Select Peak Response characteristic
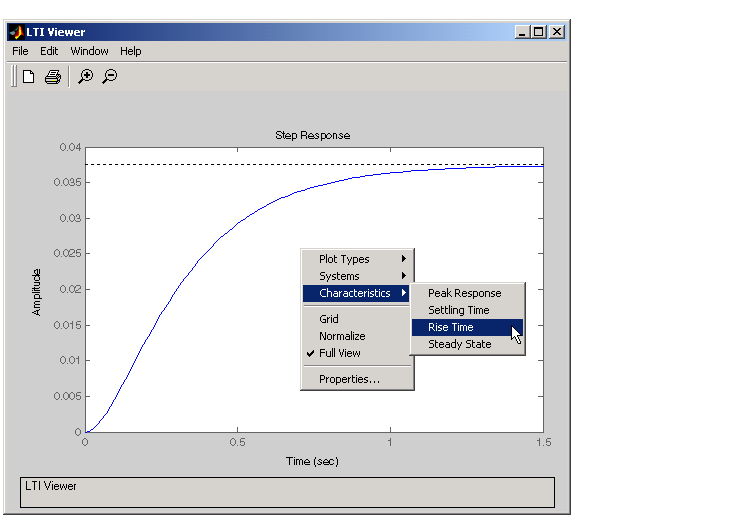The width and height of the screenshot is (750, 518). pyautogui.click(x=464, y=293)
